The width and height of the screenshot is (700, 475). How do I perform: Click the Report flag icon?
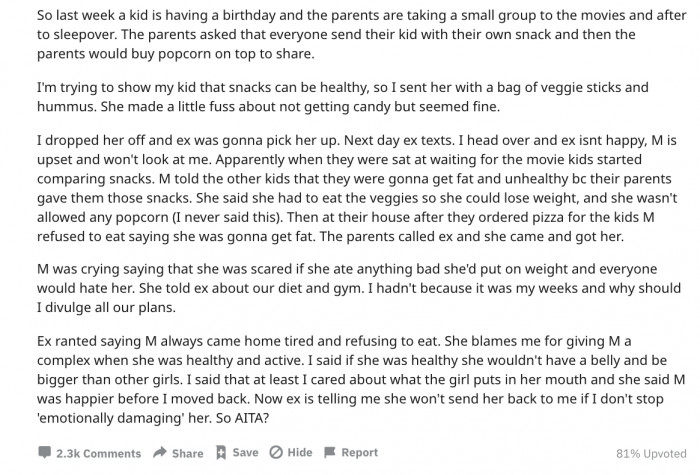329,453
